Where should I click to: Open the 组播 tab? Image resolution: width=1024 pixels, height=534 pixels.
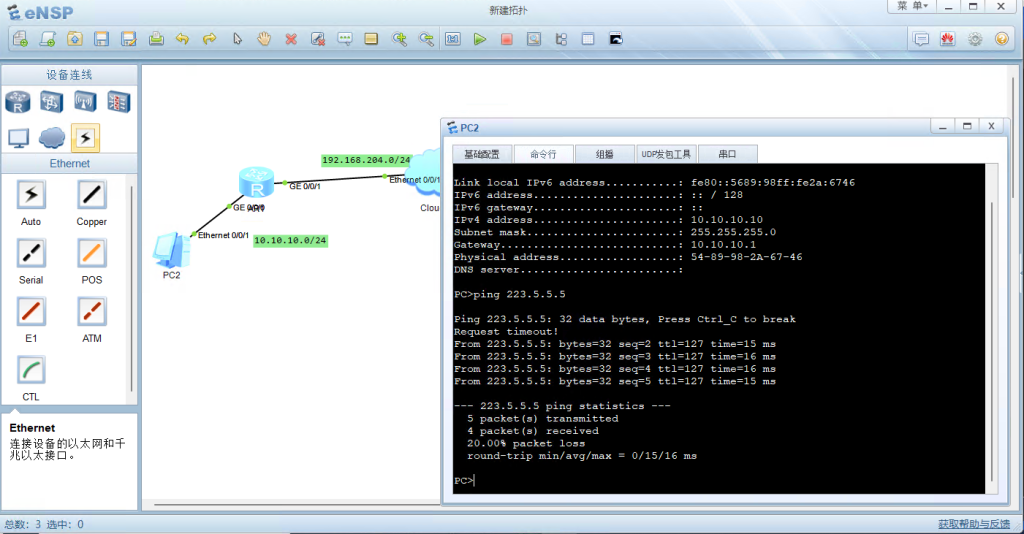pos(605,154)
